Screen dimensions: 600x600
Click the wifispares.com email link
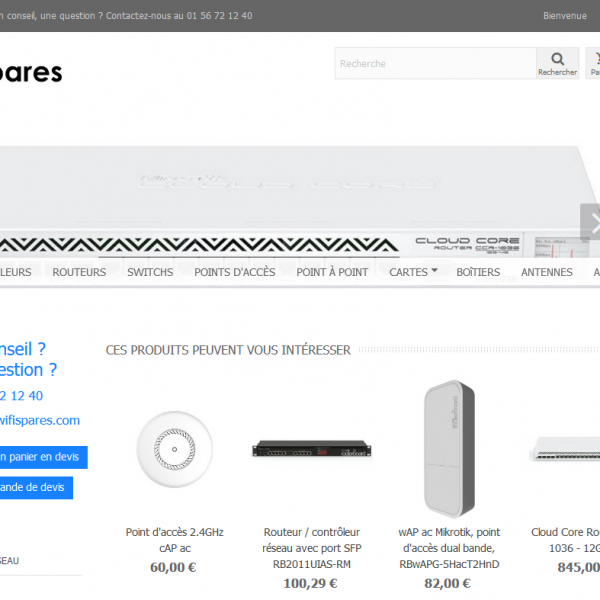(x=40, y=420)
